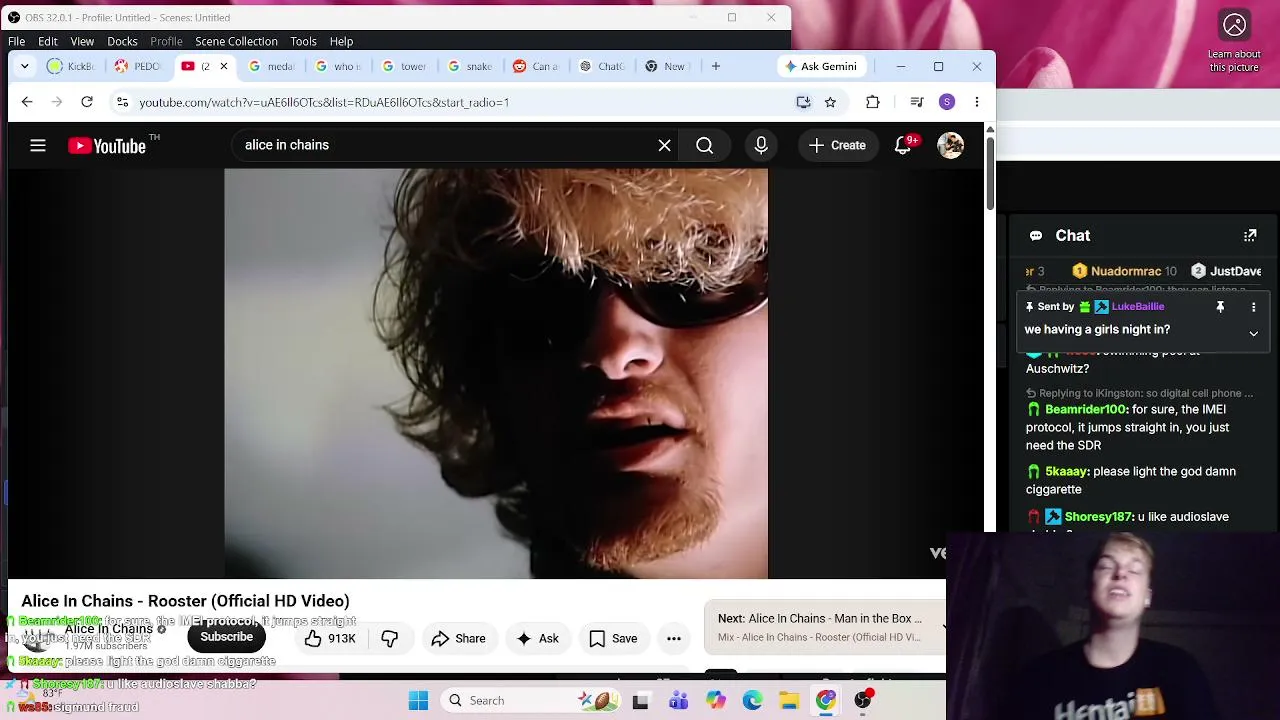Open the OBS Profile menu
The height and width of the screenshot is (720, 1280).
(166, 41)
